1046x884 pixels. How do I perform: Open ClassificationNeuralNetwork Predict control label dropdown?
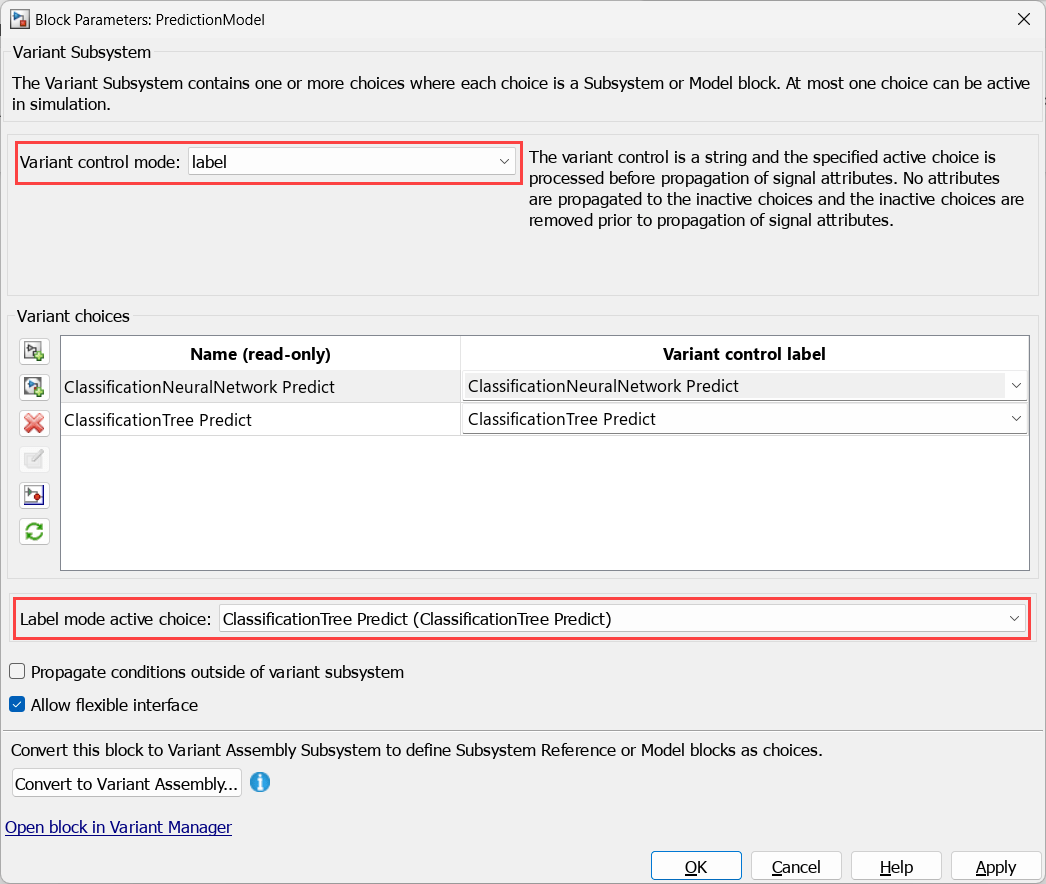click(1016, 386)
